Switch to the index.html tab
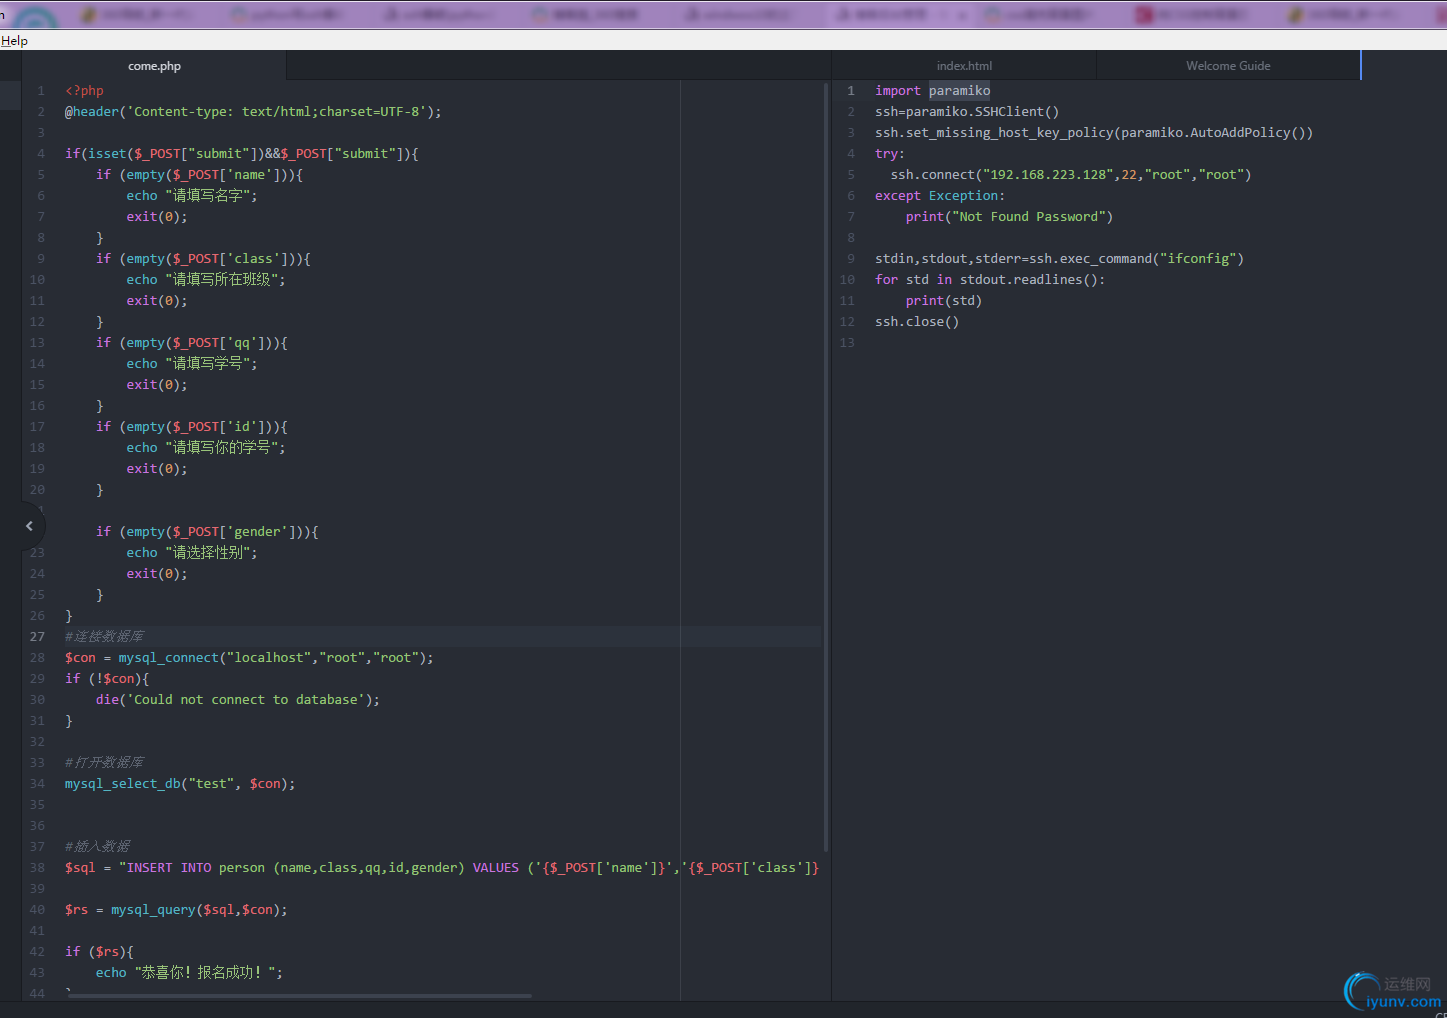1447x1018 pixels. point(964,66)
